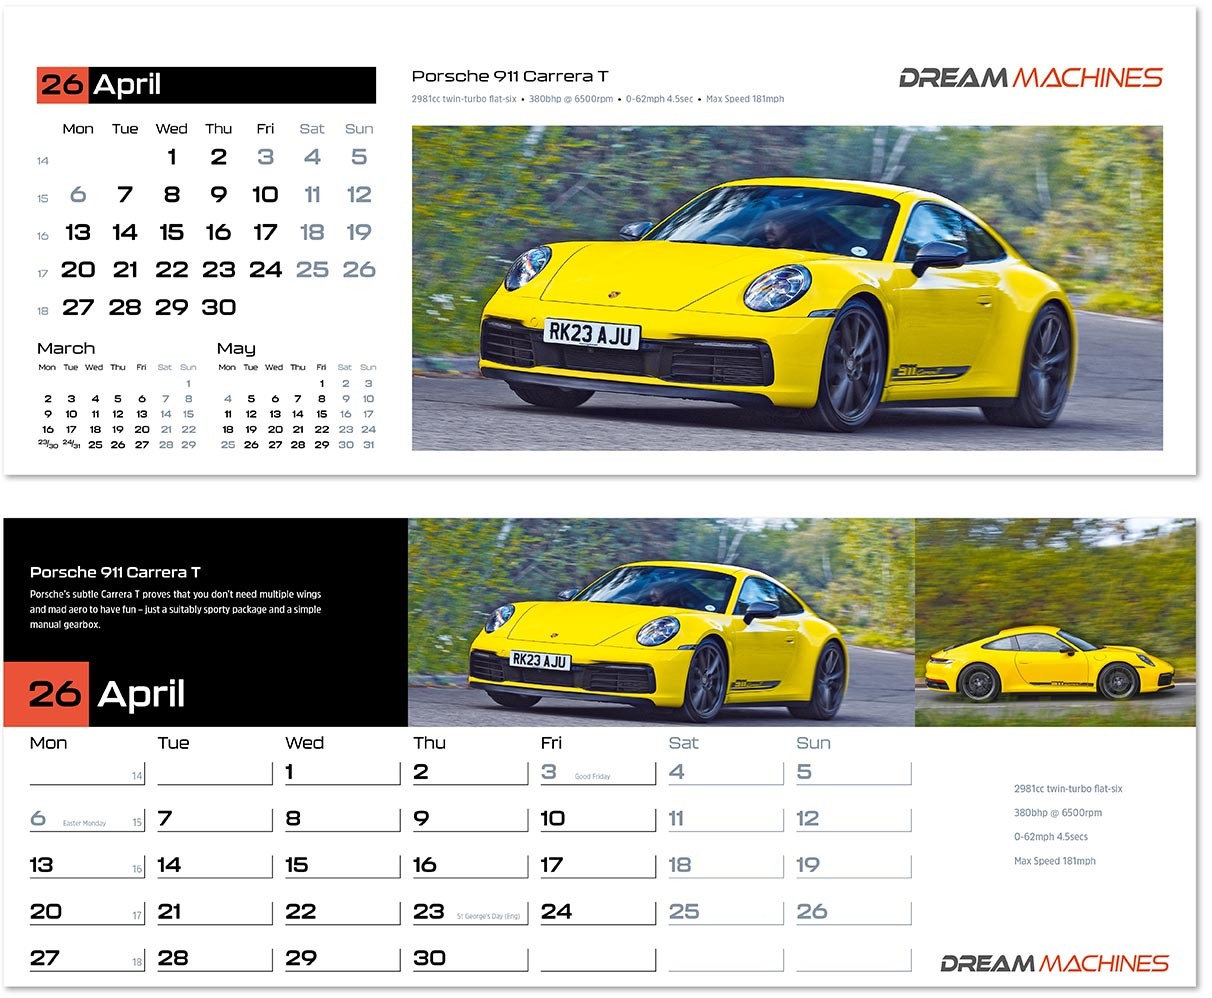The width and height of the screenshot is (1212, 998).
Task: Select date 30 in the lower April grid
Action: [x=431, y=957]
